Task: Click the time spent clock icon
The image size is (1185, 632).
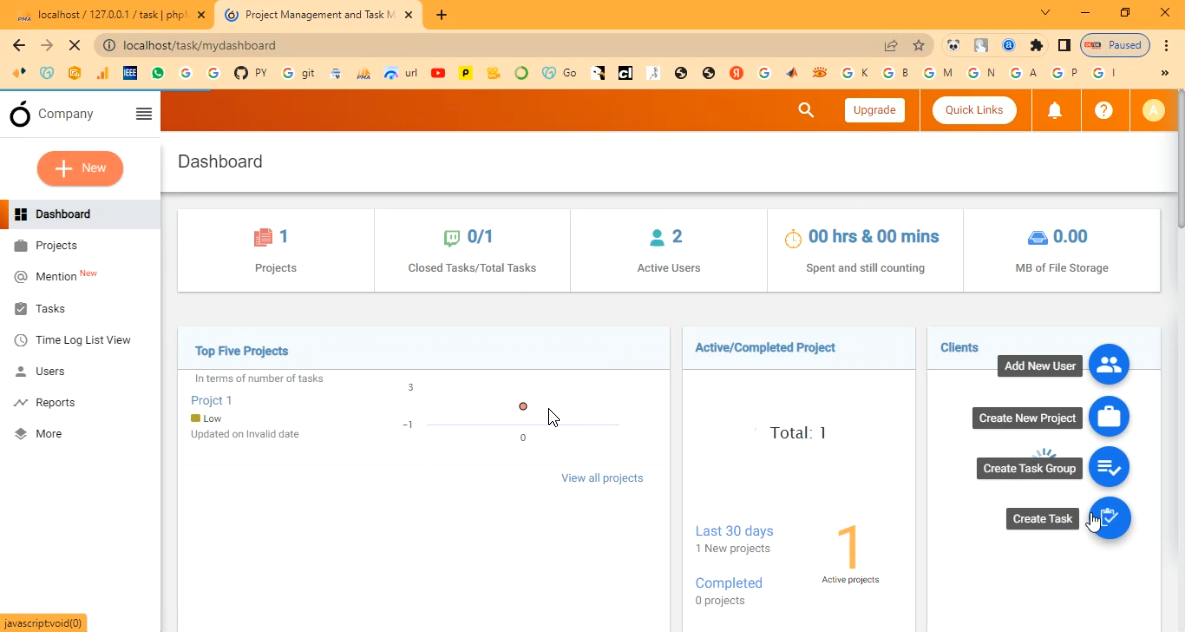Action: pos(793,239)
